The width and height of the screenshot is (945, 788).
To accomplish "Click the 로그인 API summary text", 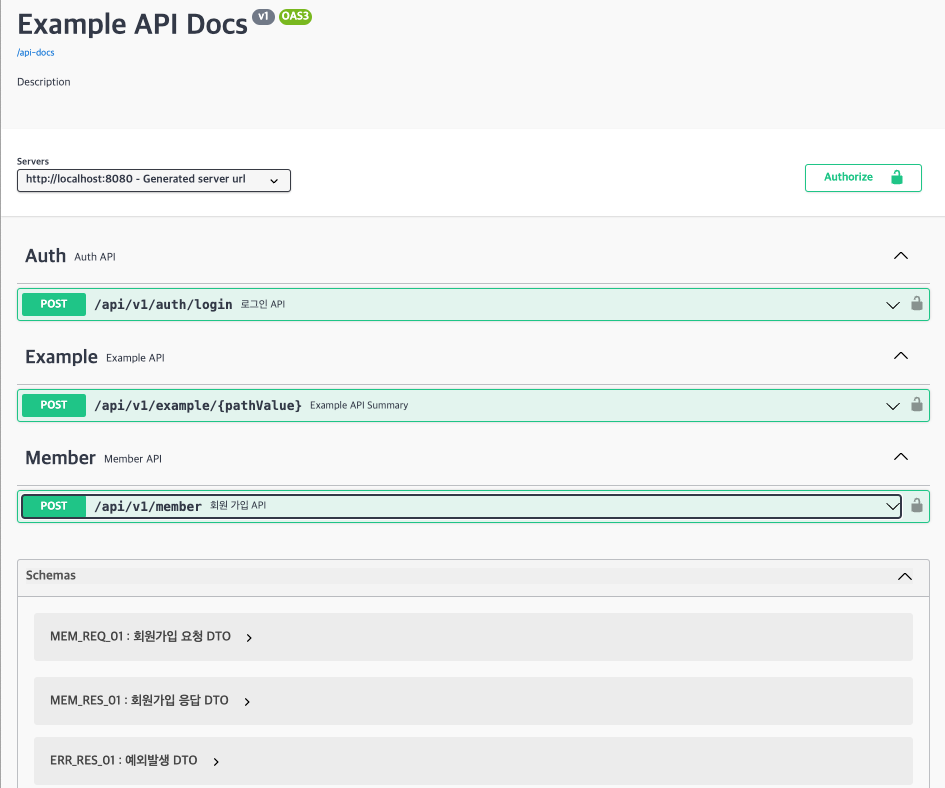I will (263, 304).
